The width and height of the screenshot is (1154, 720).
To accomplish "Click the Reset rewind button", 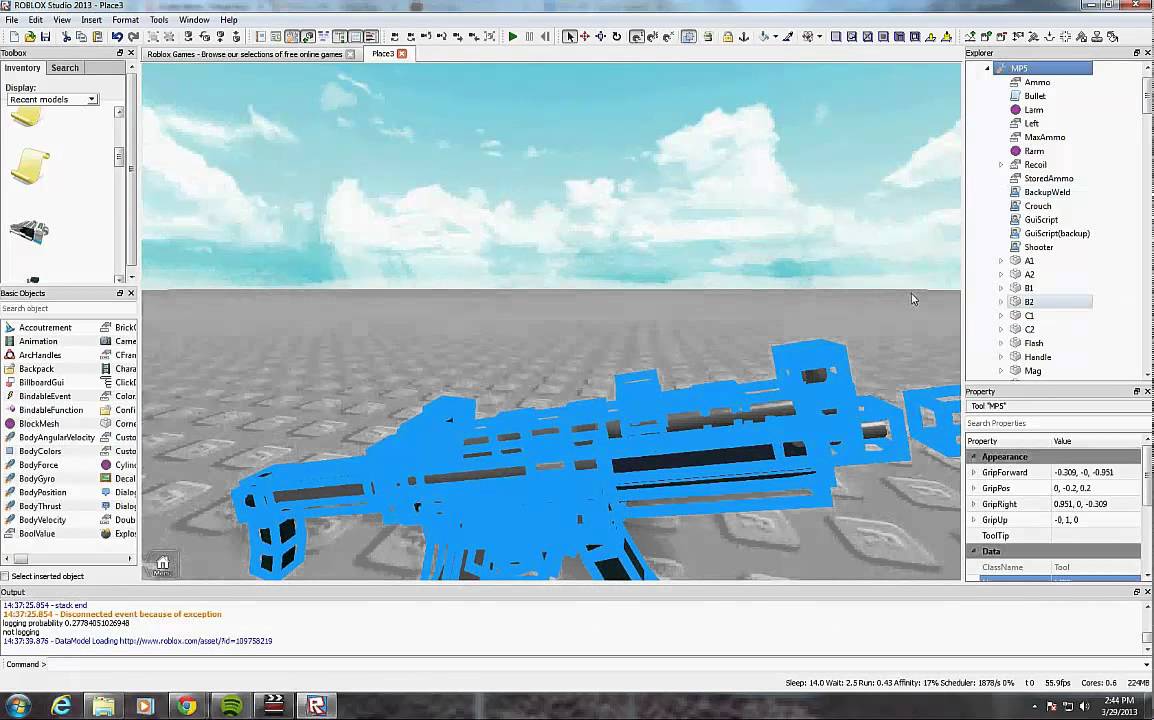I will 545,36.
